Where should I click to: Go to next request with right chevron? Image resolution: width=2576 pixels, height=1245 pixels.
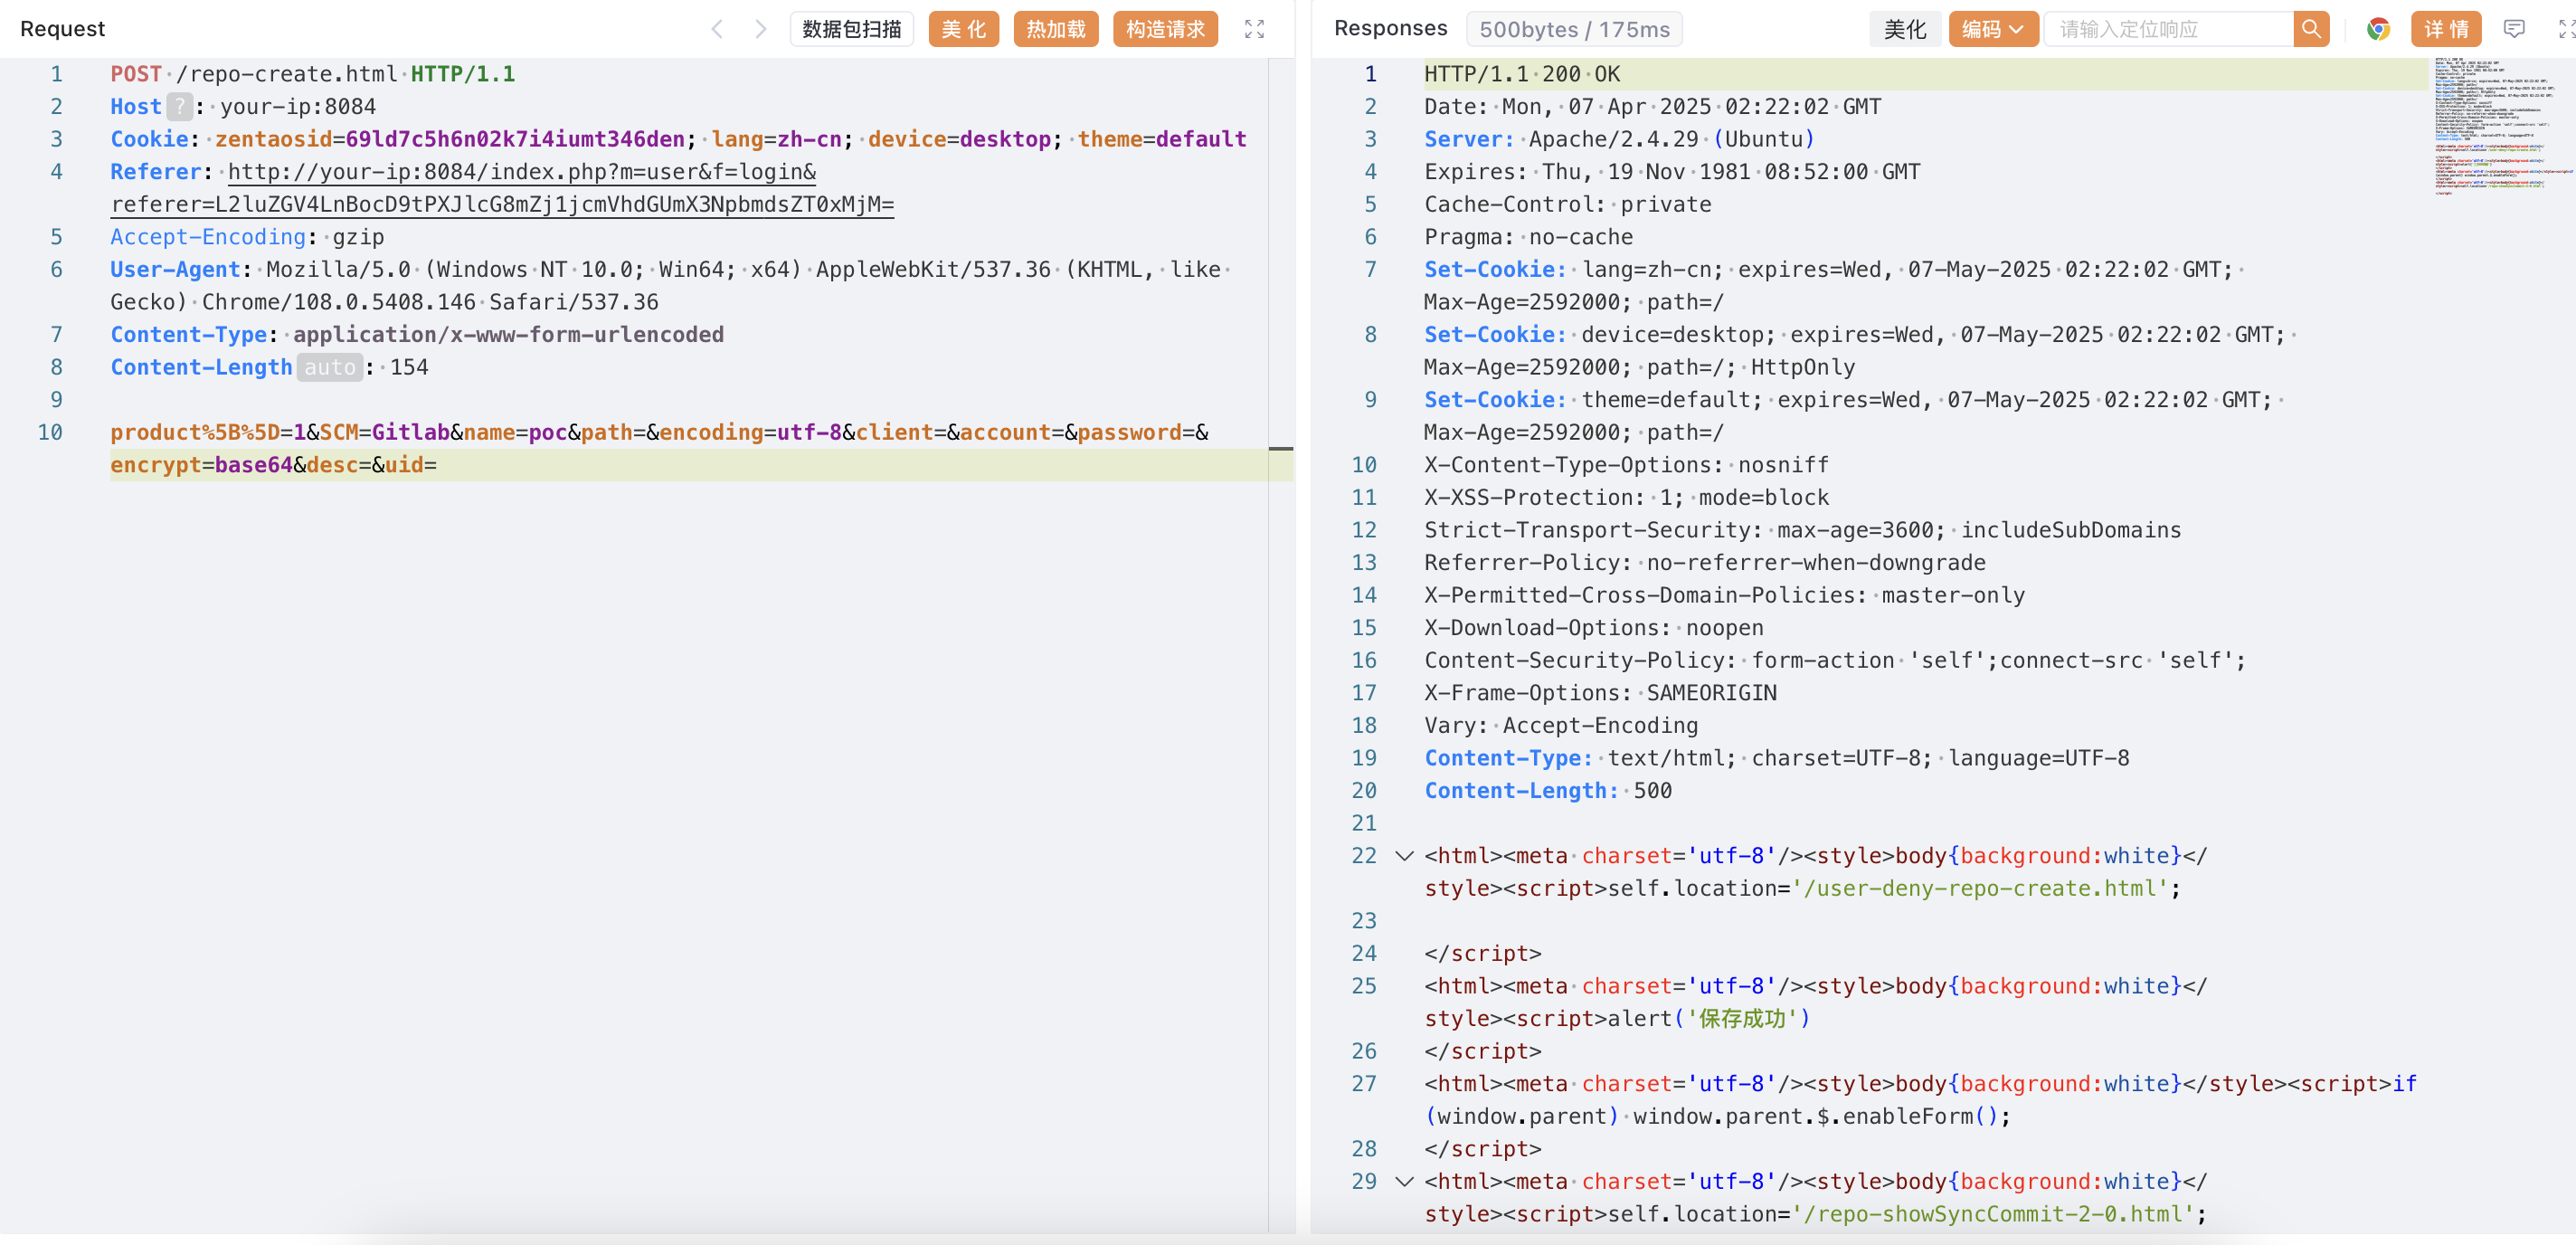click(x=760, y=29)
